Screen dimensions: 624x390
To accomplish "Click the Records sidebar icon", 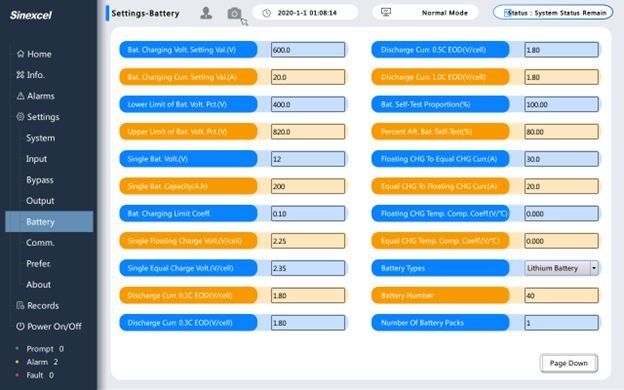I will point(20,305).
